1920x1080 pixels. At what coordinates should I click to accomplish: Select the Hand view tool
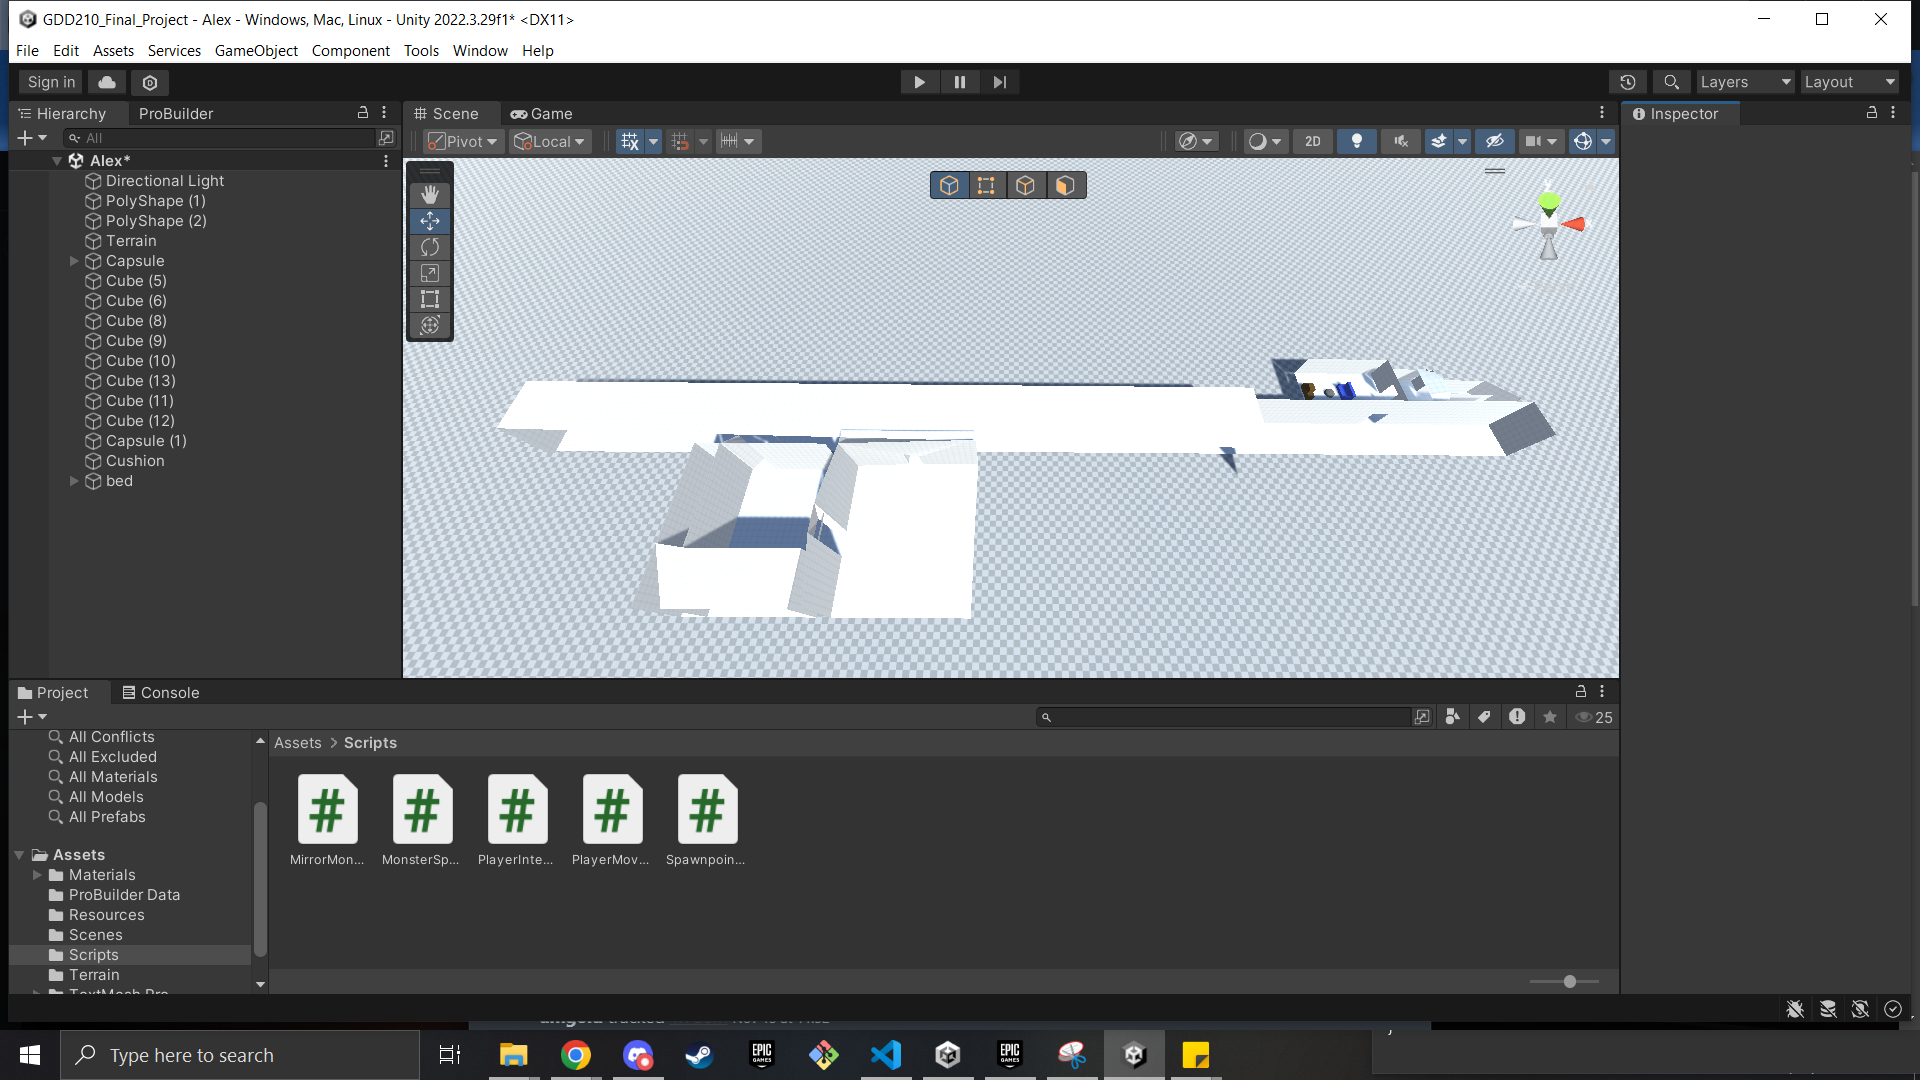(x=430, y=195)
